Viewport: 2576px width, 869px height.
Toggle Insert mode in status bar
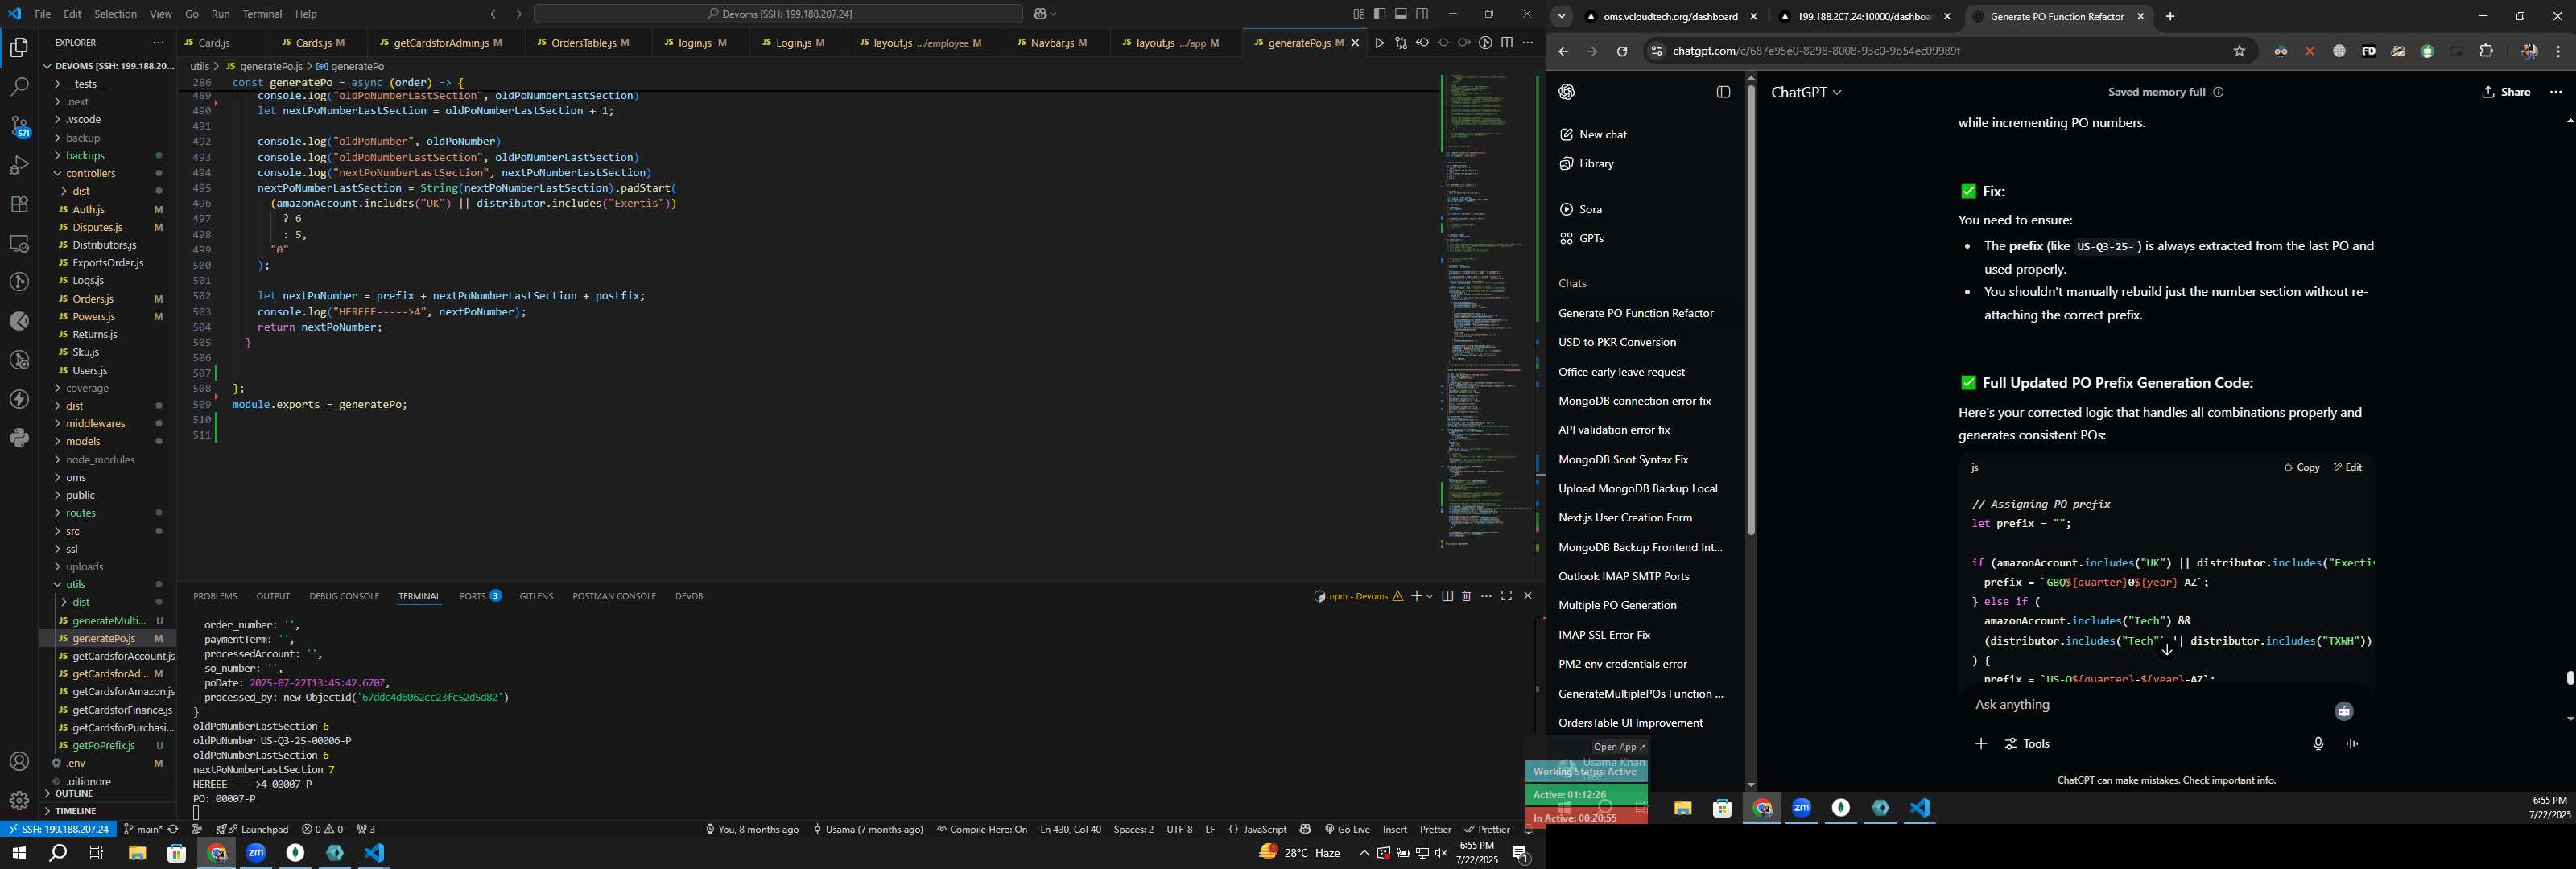click(1394, 829)
